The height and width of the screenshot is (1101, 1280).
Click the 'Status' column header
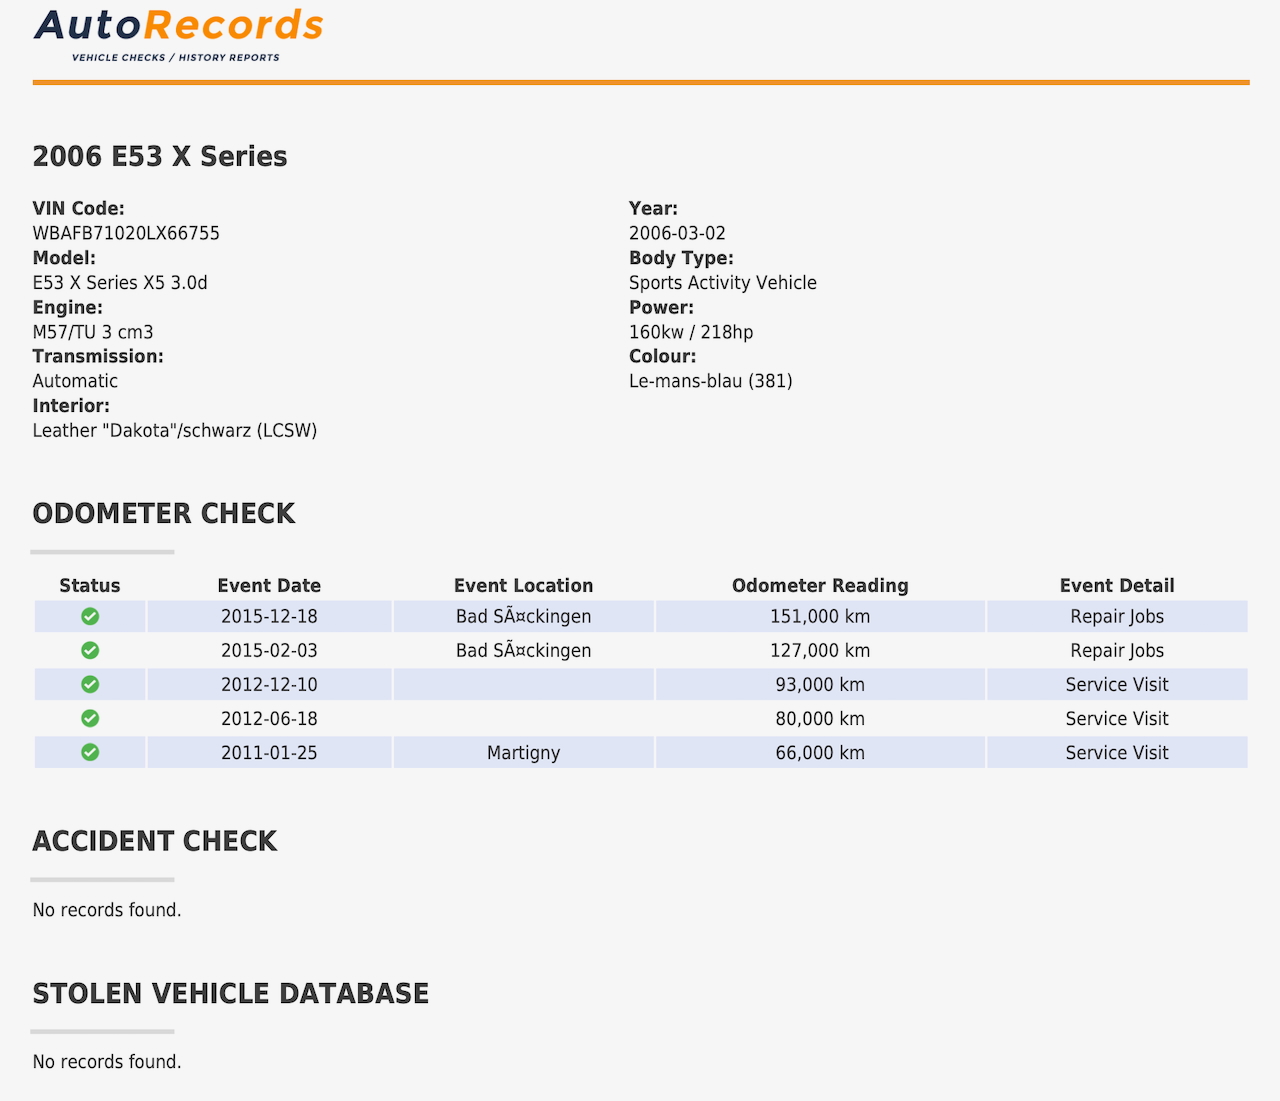[90, 586]
